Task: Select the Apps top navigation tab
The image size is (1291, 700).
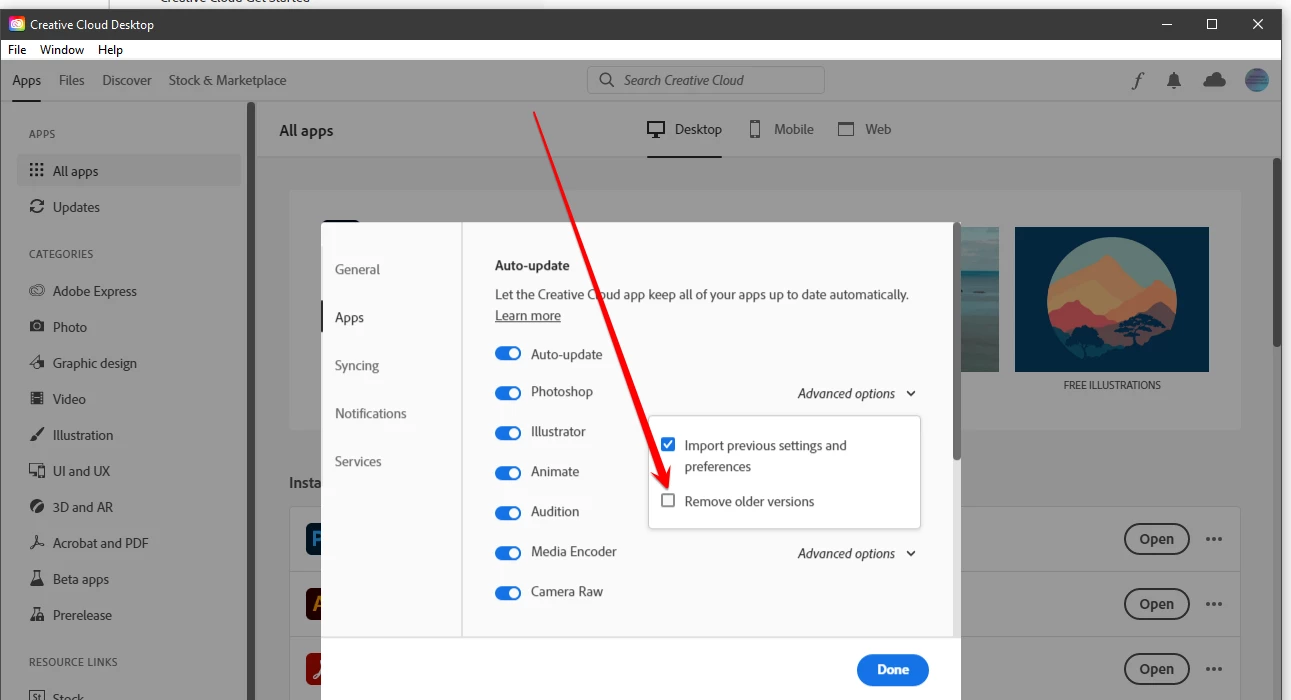Action: point(27,81)
